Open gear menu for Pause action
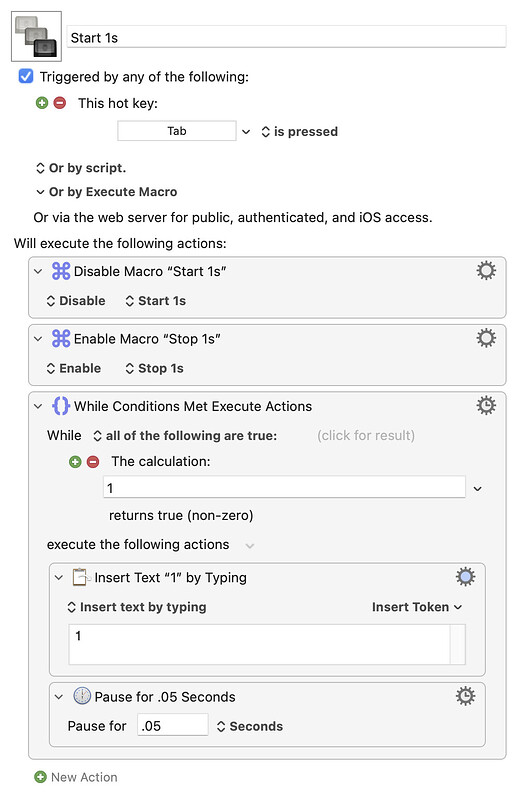The height and width of the screenshot is (794, 517). pos(465,696)
